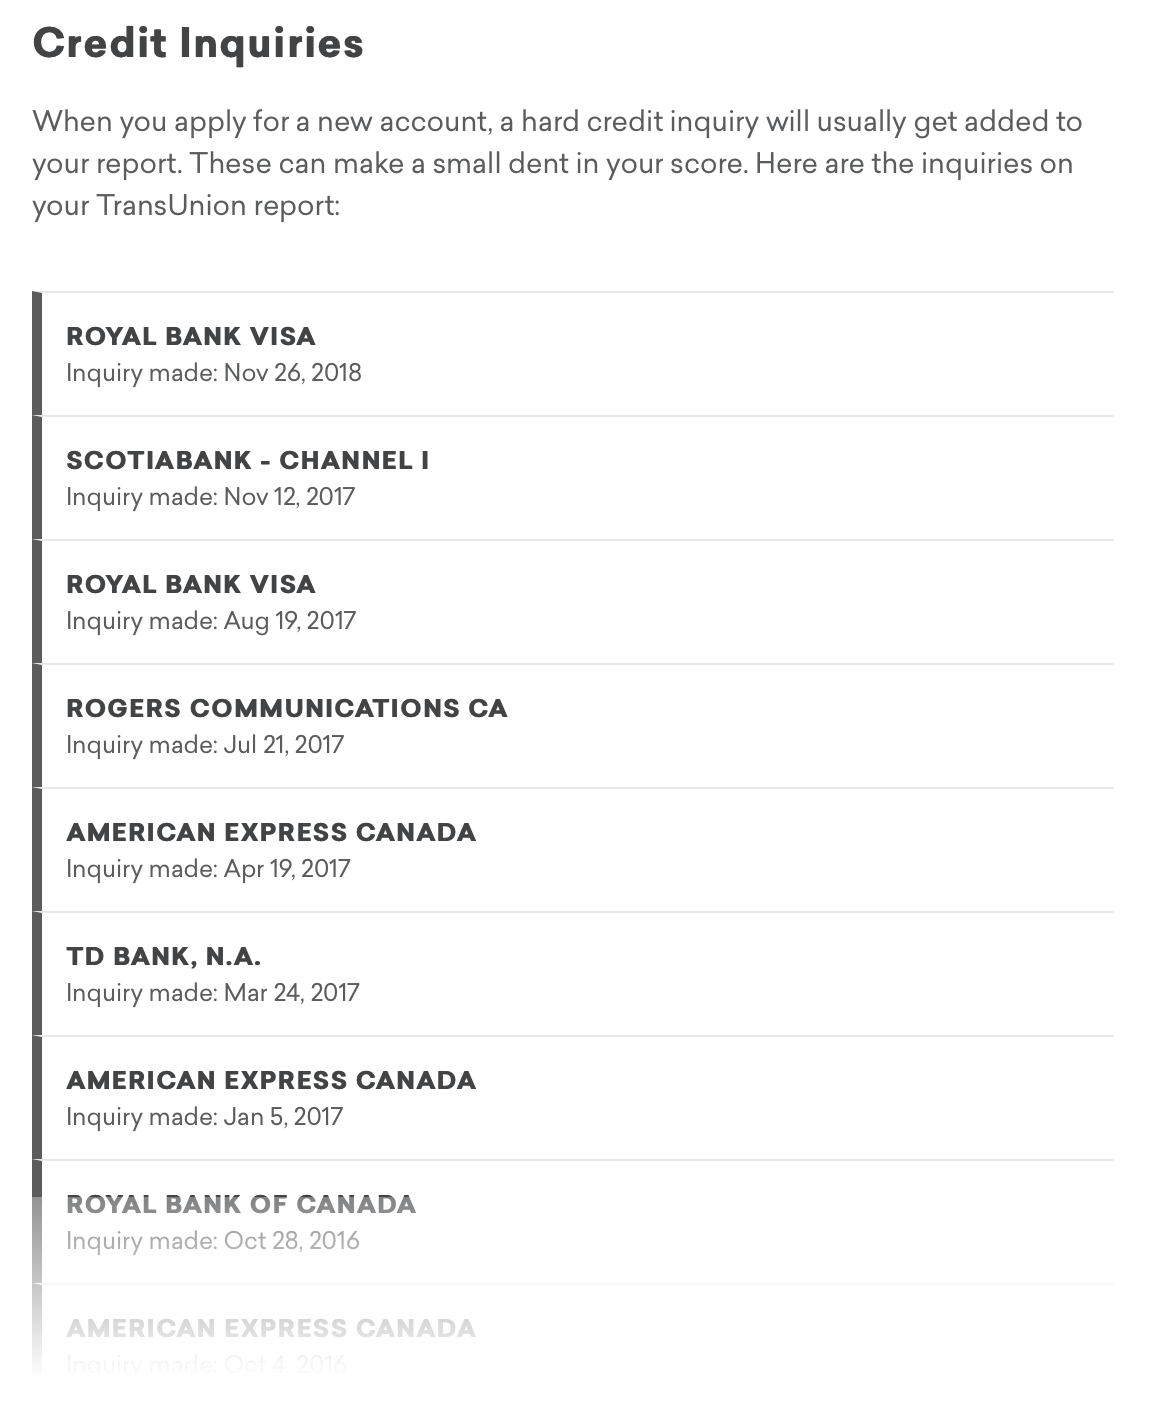Viewport: 1154px width, 1410px height.
Task: Click the 'Inquiry made: Jul 21, 2017' date text
Action: [205, 745]
